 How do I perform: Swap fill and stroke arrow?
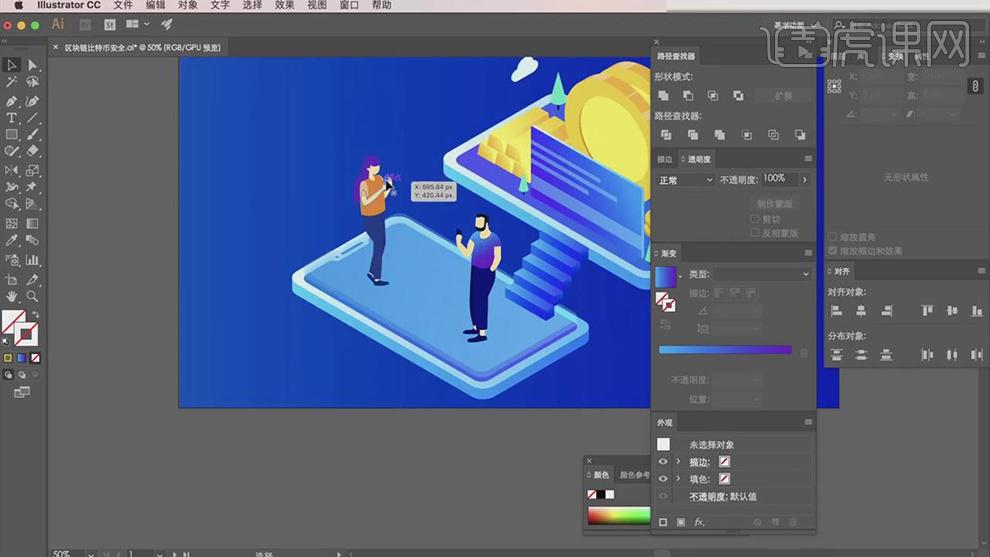35,314
